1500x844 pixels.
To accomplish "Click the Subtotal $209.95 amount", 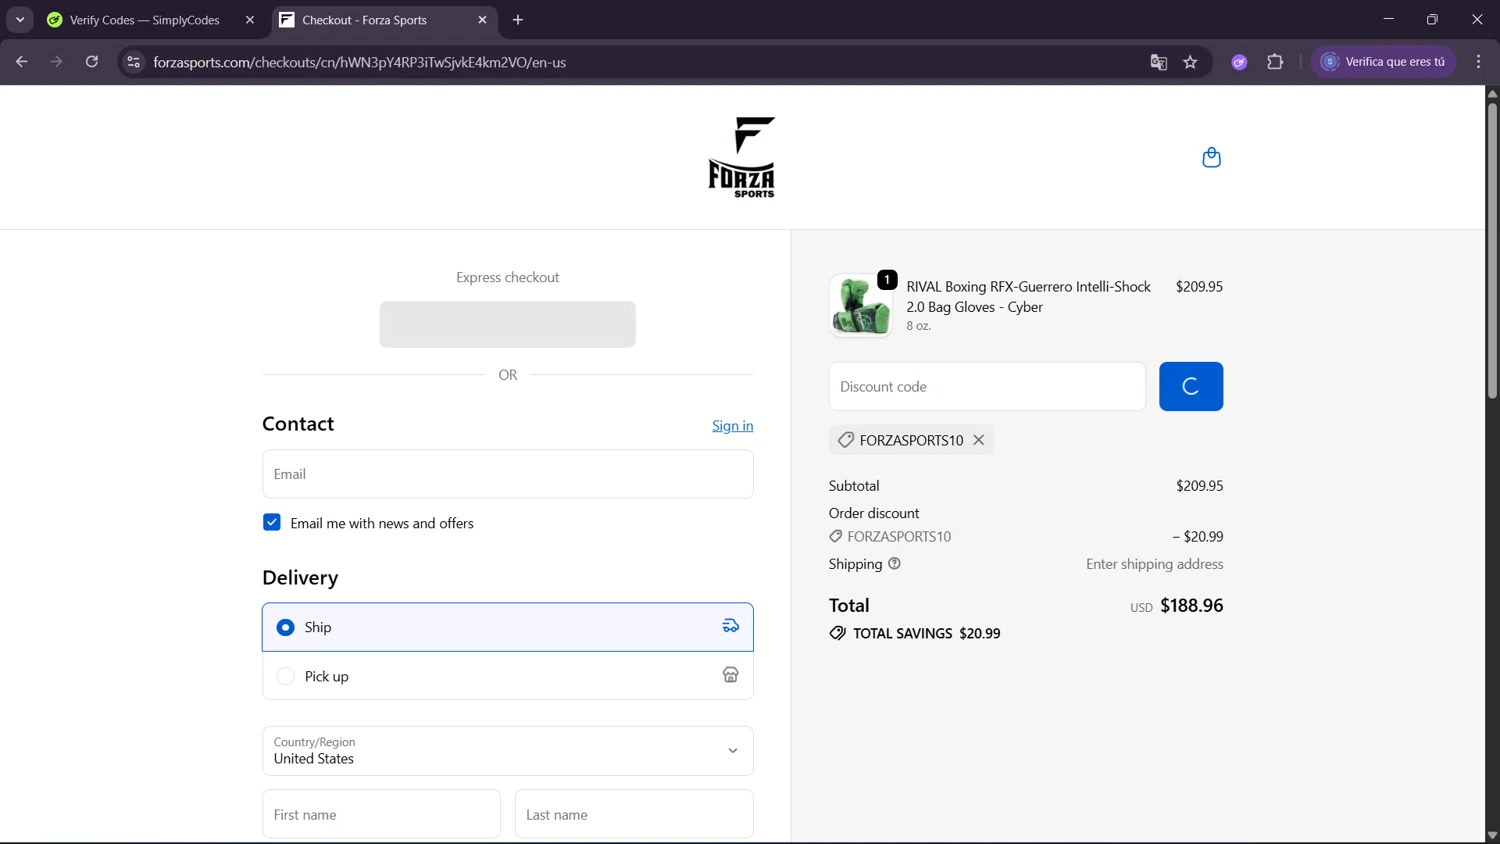I will pyautogui.click(x=1200, y=486).
